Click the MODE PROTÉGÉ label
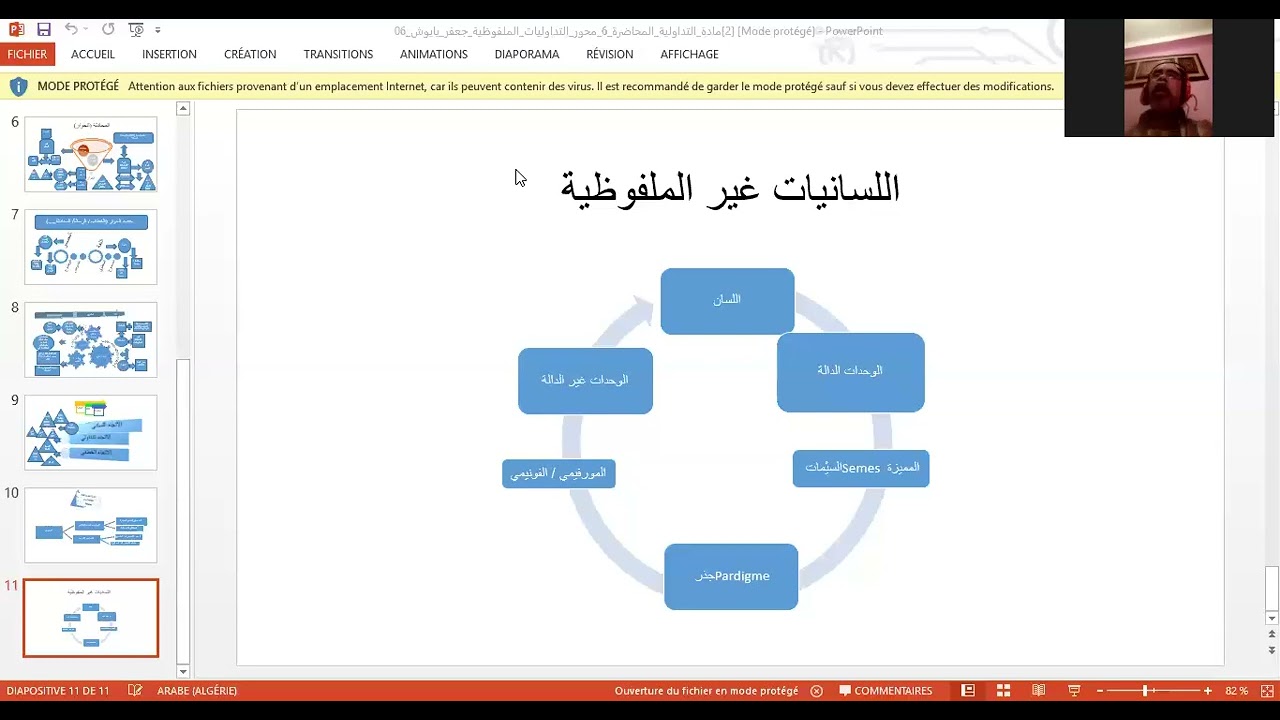This screenshot has width=1280, height=720. 78,86
